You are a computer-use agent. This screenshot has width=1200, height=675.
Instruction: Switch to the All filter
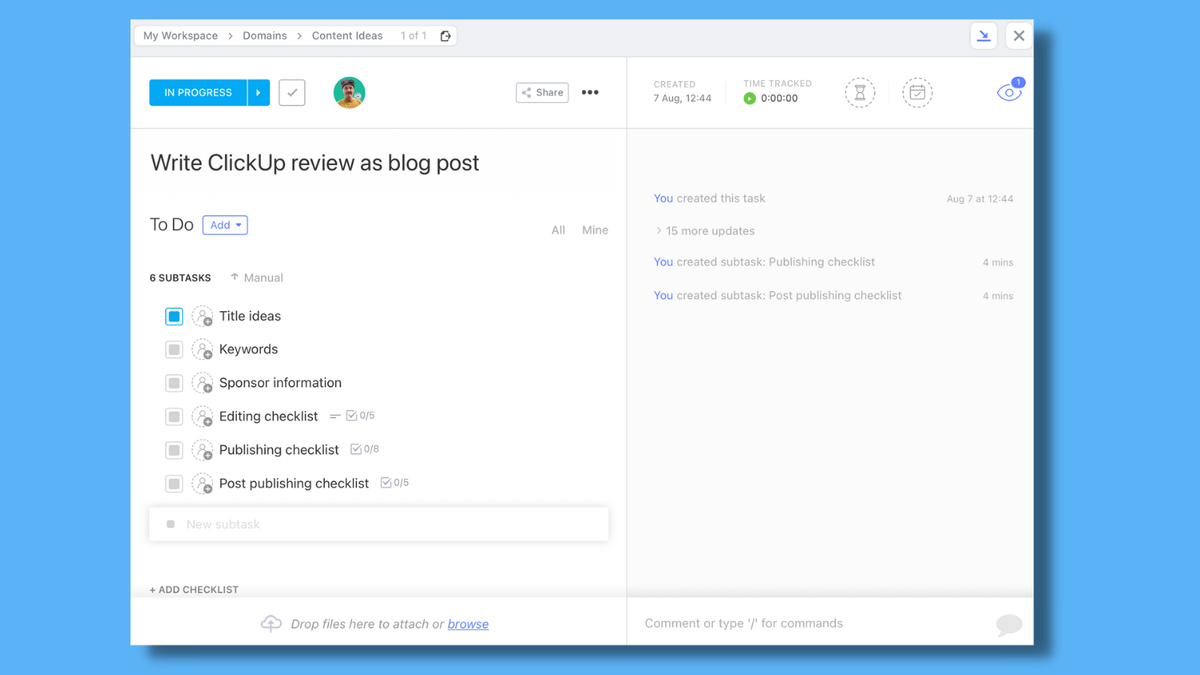[x=558, y=230]
